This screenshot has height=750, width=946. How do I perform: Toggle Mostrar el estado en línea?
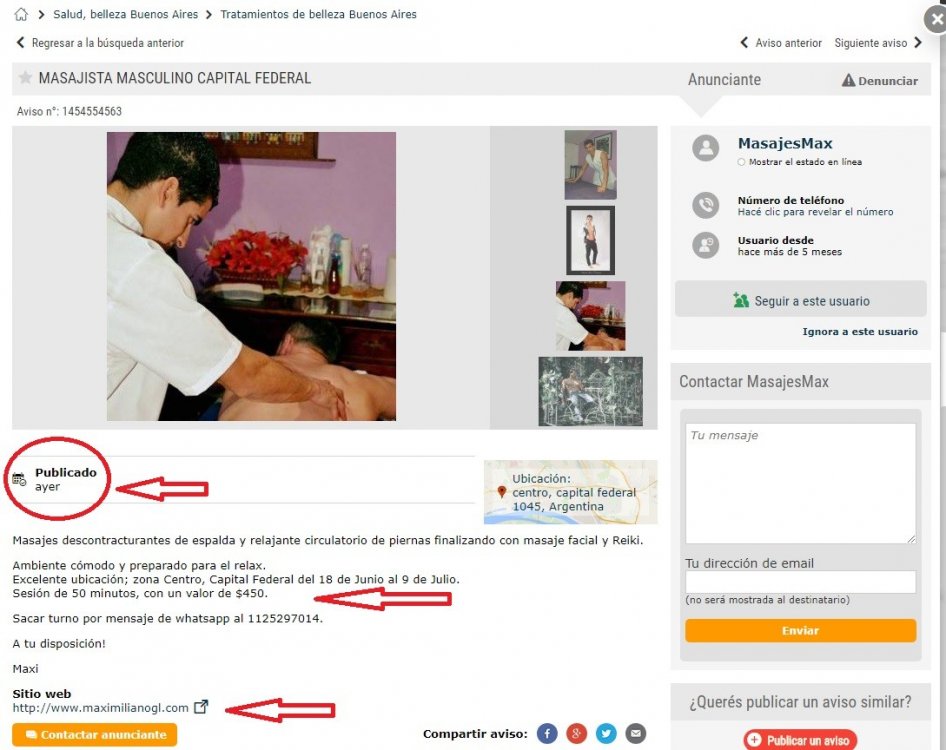741,162
